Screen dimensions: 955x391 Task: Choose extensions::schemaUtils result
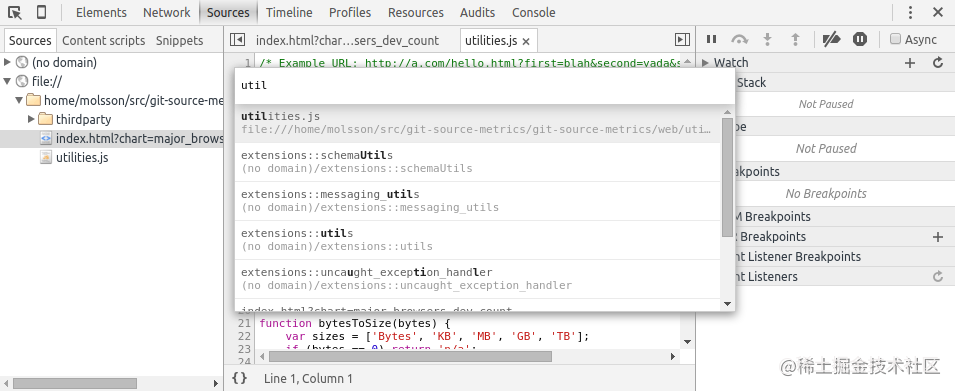coord(478,162)
